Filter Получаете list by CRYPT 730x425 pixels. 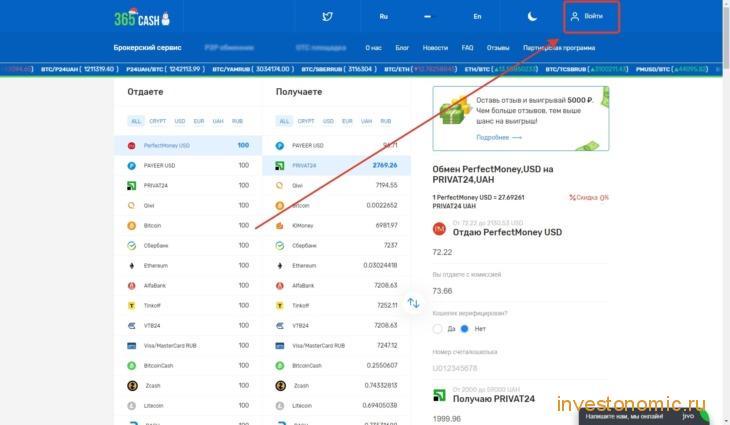click(306, 121)
